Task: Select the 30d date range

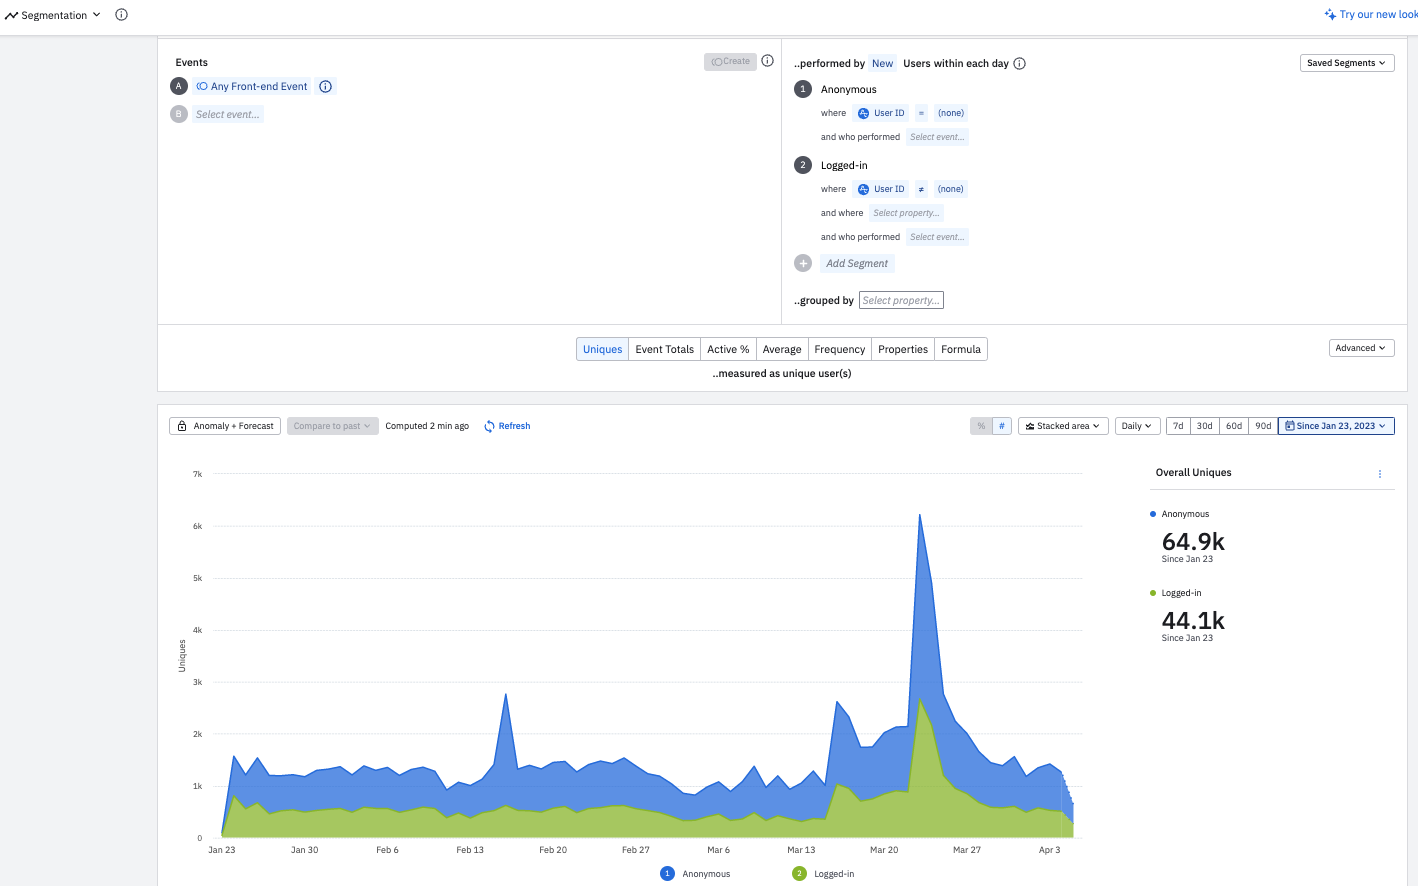Action: pos(1205,426)
